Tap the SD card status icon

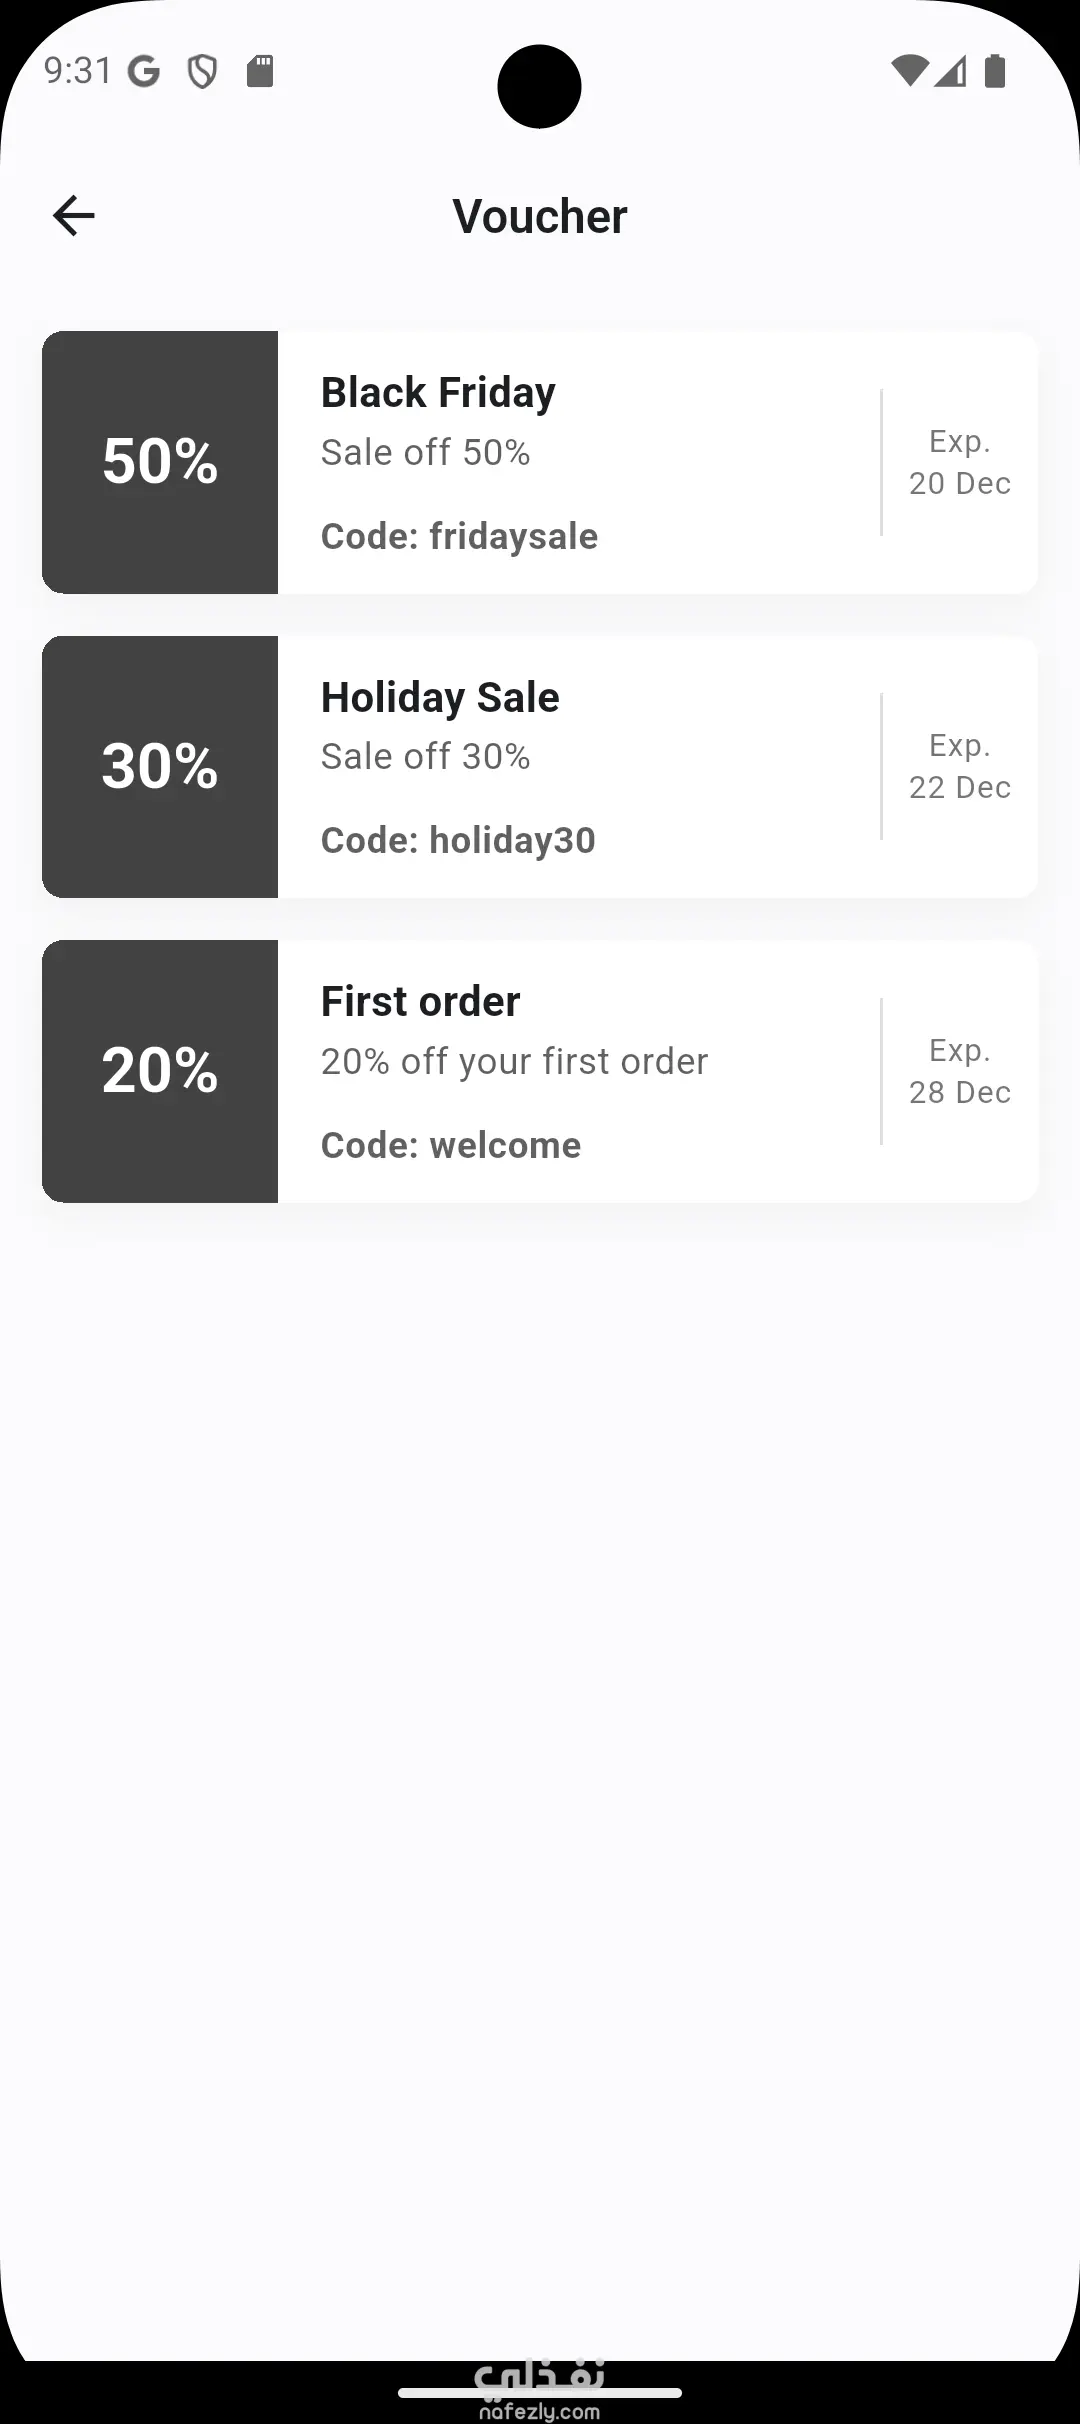(x=260, y=72)
